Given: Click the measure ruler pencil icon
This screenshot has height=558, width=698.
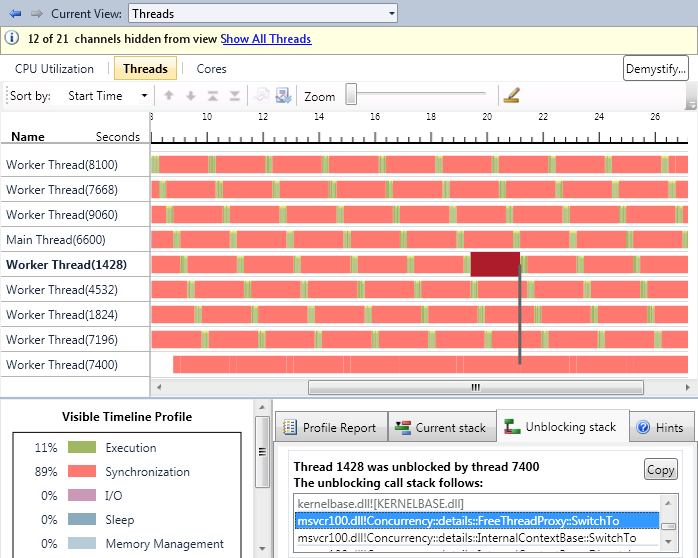Looking at the screenshot, I should coord(512,95).
